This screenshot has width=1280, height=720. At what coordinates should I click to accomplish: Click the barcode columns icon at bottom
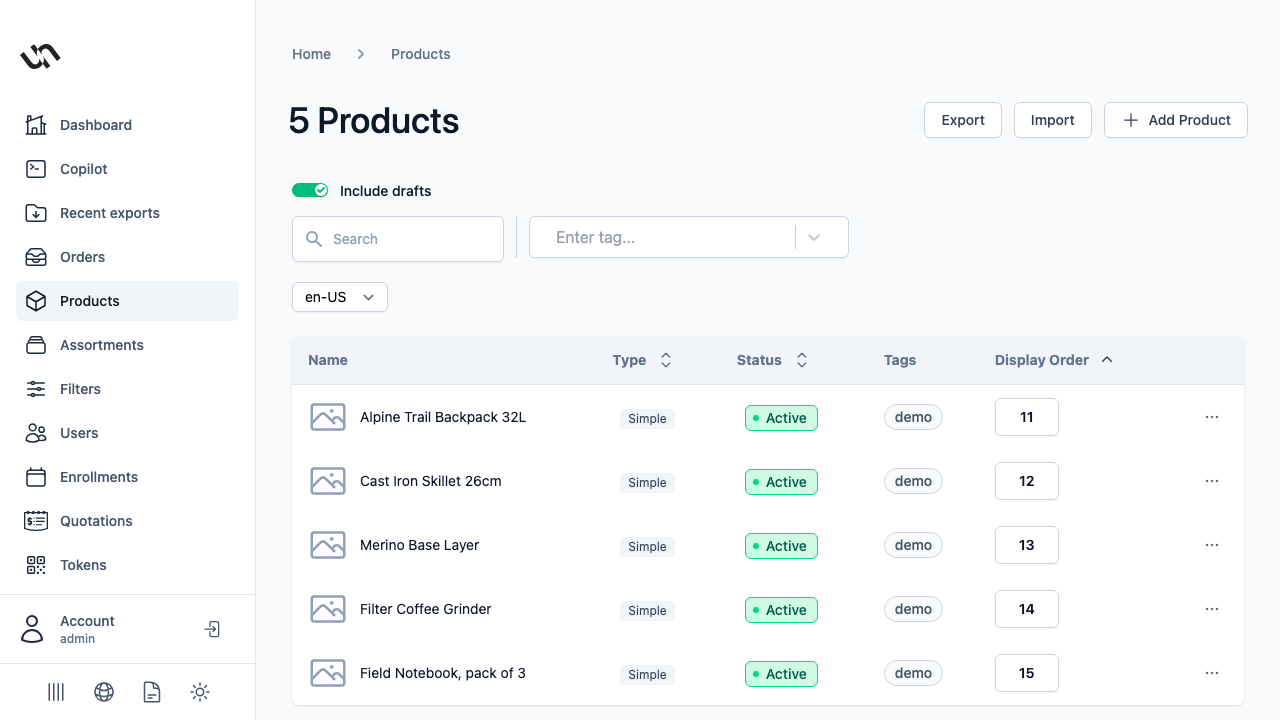56,692
